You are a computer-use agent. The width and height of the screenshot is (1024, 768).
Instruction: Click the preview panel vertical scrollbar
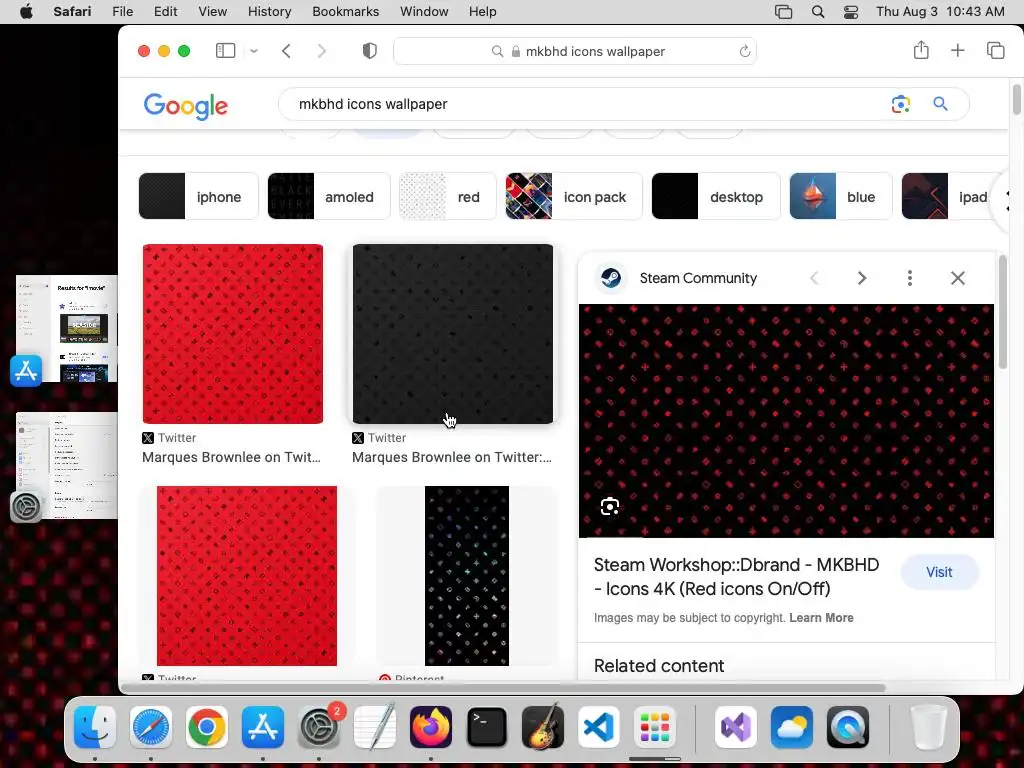pyautogui.click(x=1003, y=312)
